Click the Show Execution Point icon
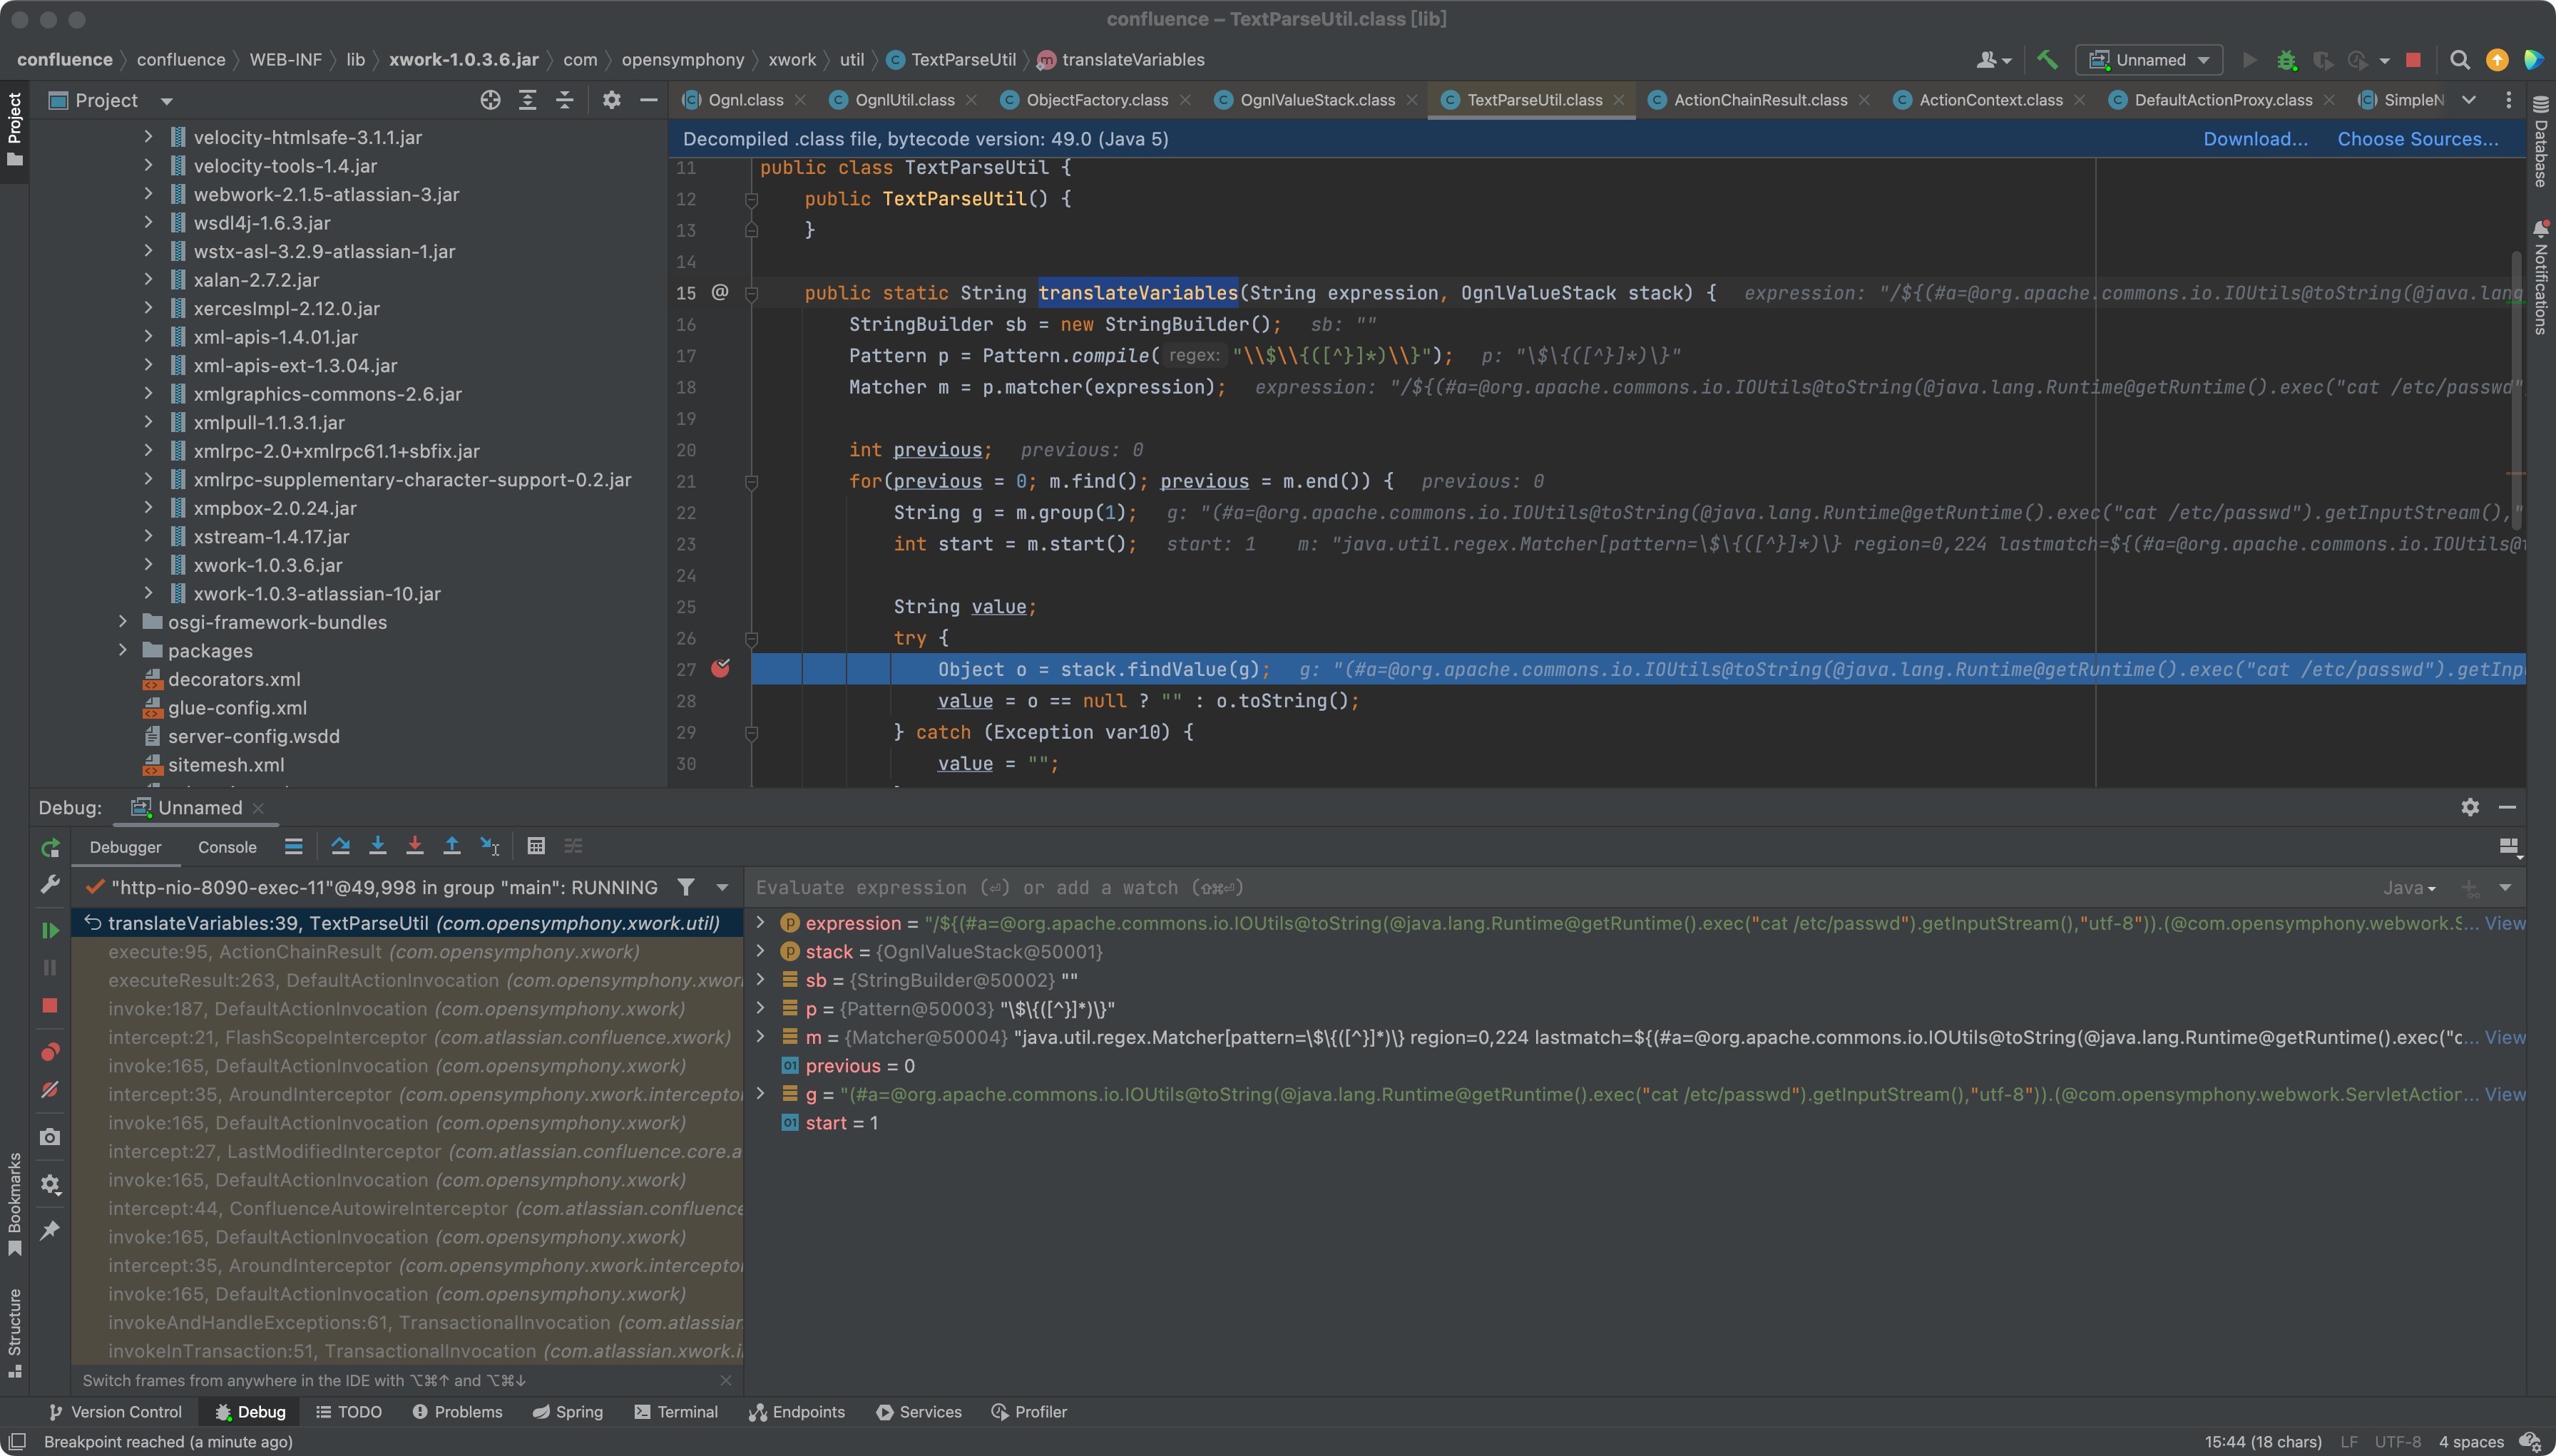This screenshot has width=2556, height=1456. pos(293,846)
